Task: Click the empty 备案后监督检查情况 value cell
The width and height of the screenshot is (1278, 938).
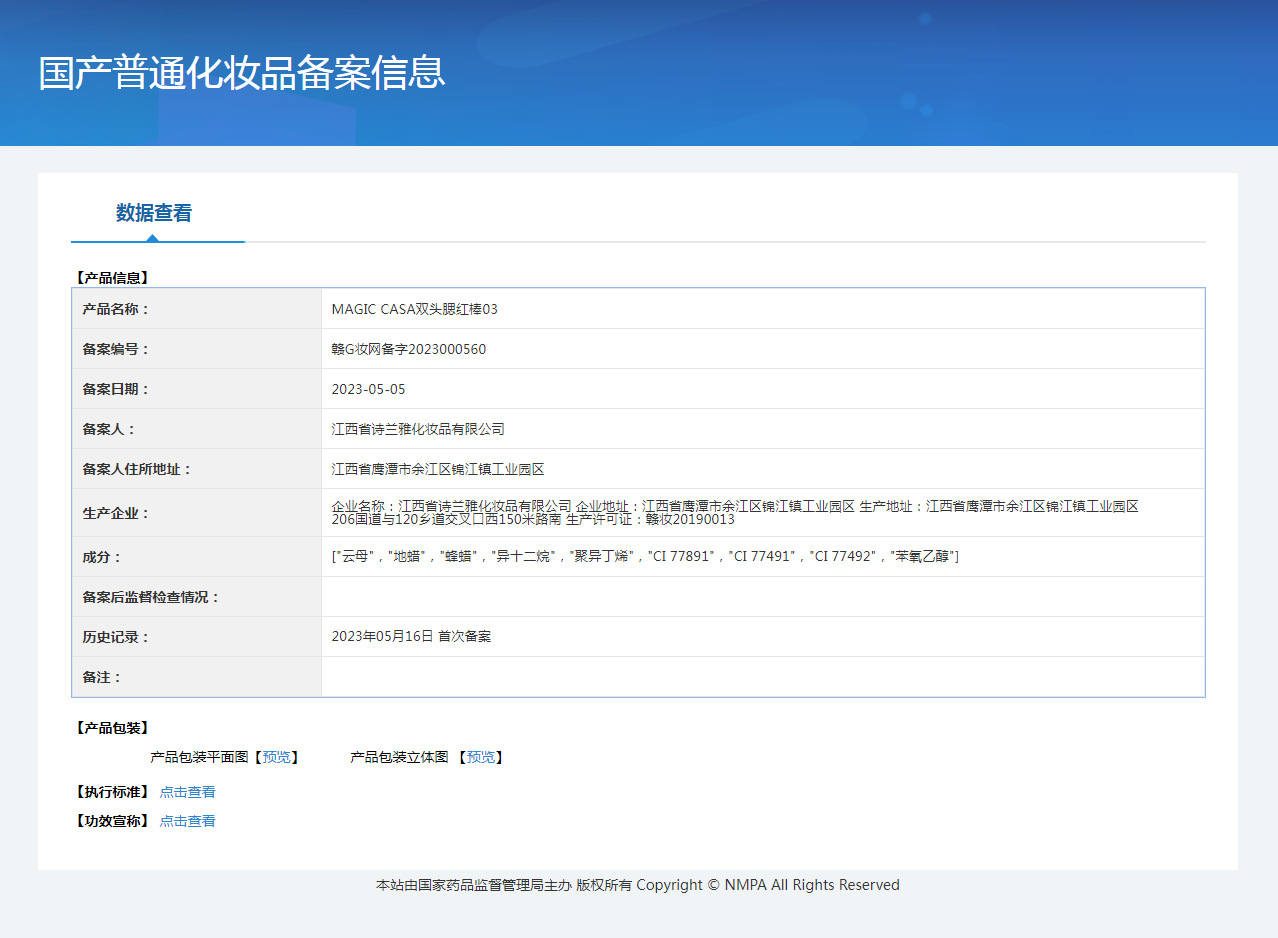Action: click(762, 597)
